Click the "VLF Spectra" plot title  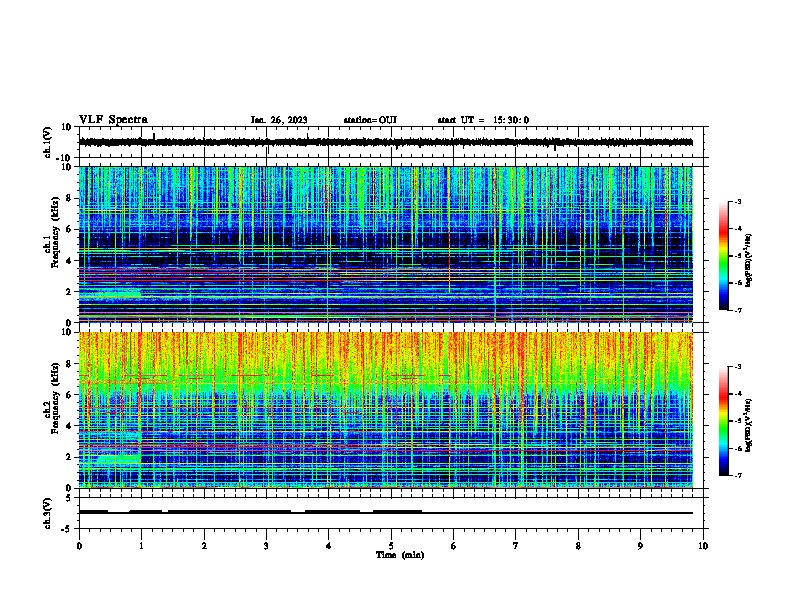point(113,120)
